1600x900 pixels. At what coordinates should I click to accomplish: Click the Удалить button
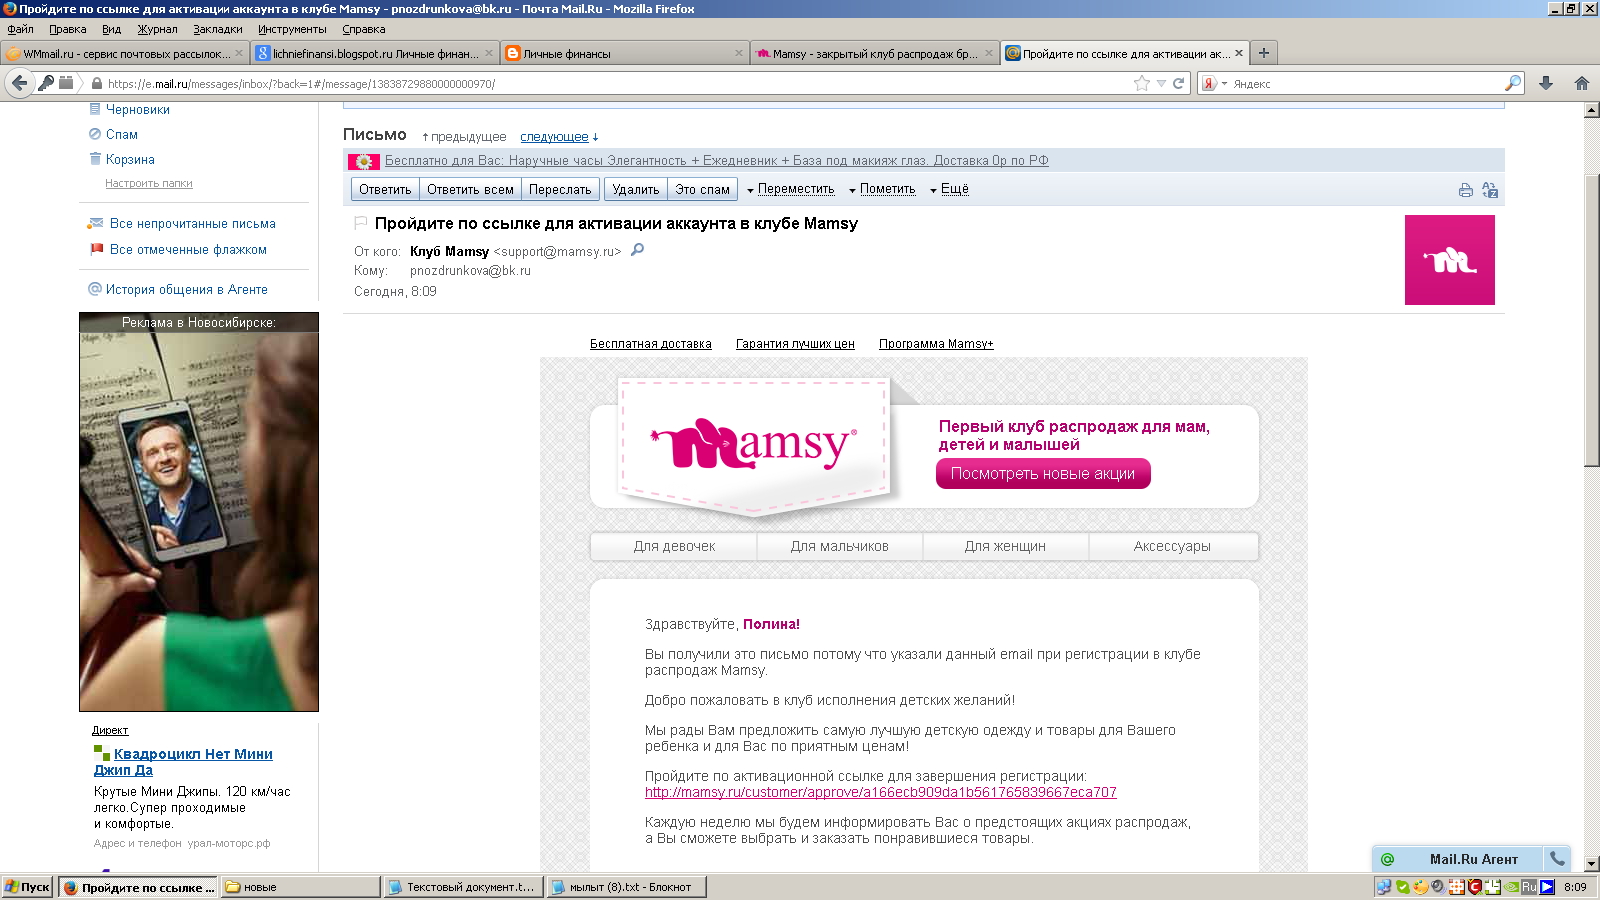(636, 189)
